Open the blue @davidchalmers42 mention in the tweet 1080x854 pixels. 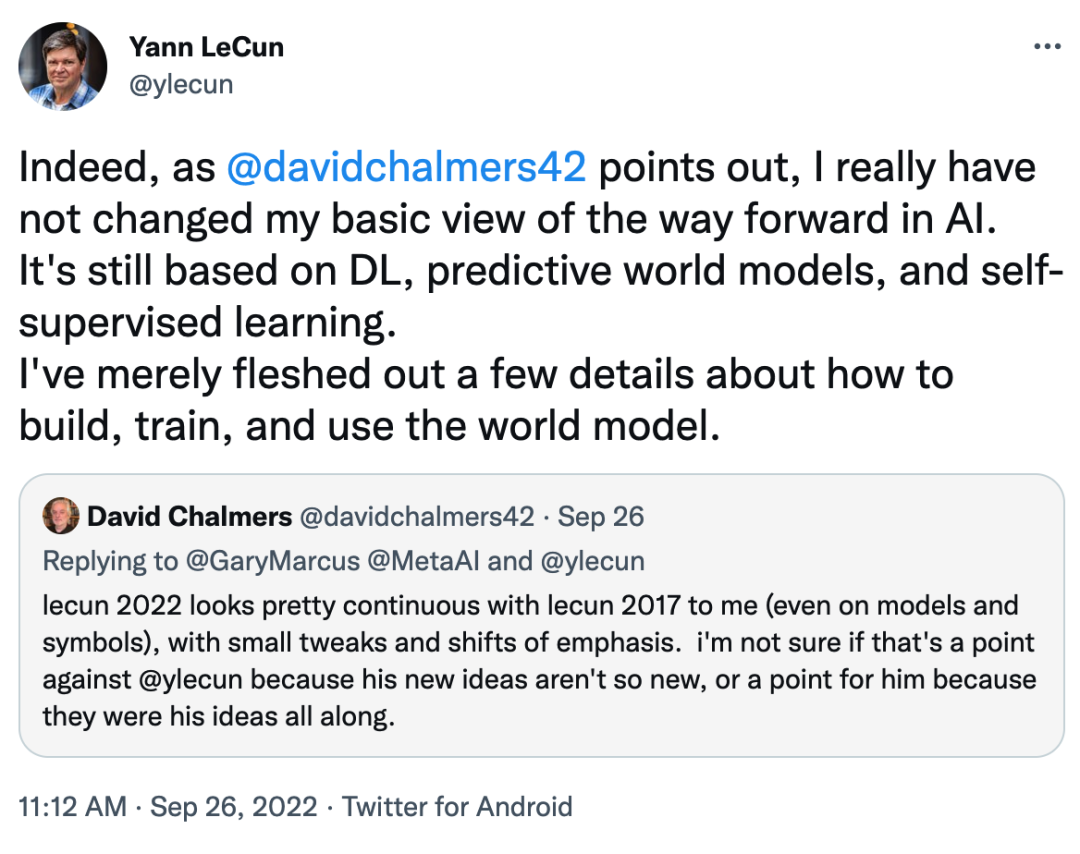(405, 168)
